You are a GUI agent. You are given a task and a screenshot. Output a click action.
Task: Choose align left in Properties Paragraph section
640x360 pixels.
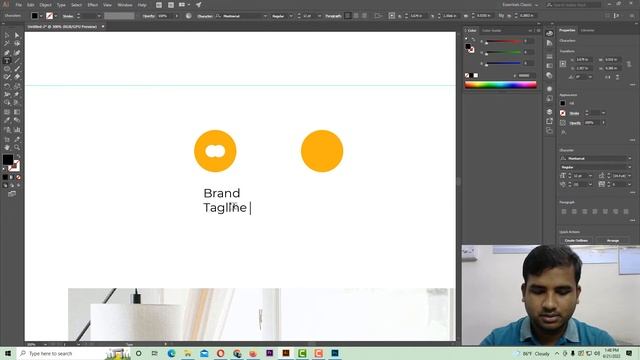(x=564, y=211)
